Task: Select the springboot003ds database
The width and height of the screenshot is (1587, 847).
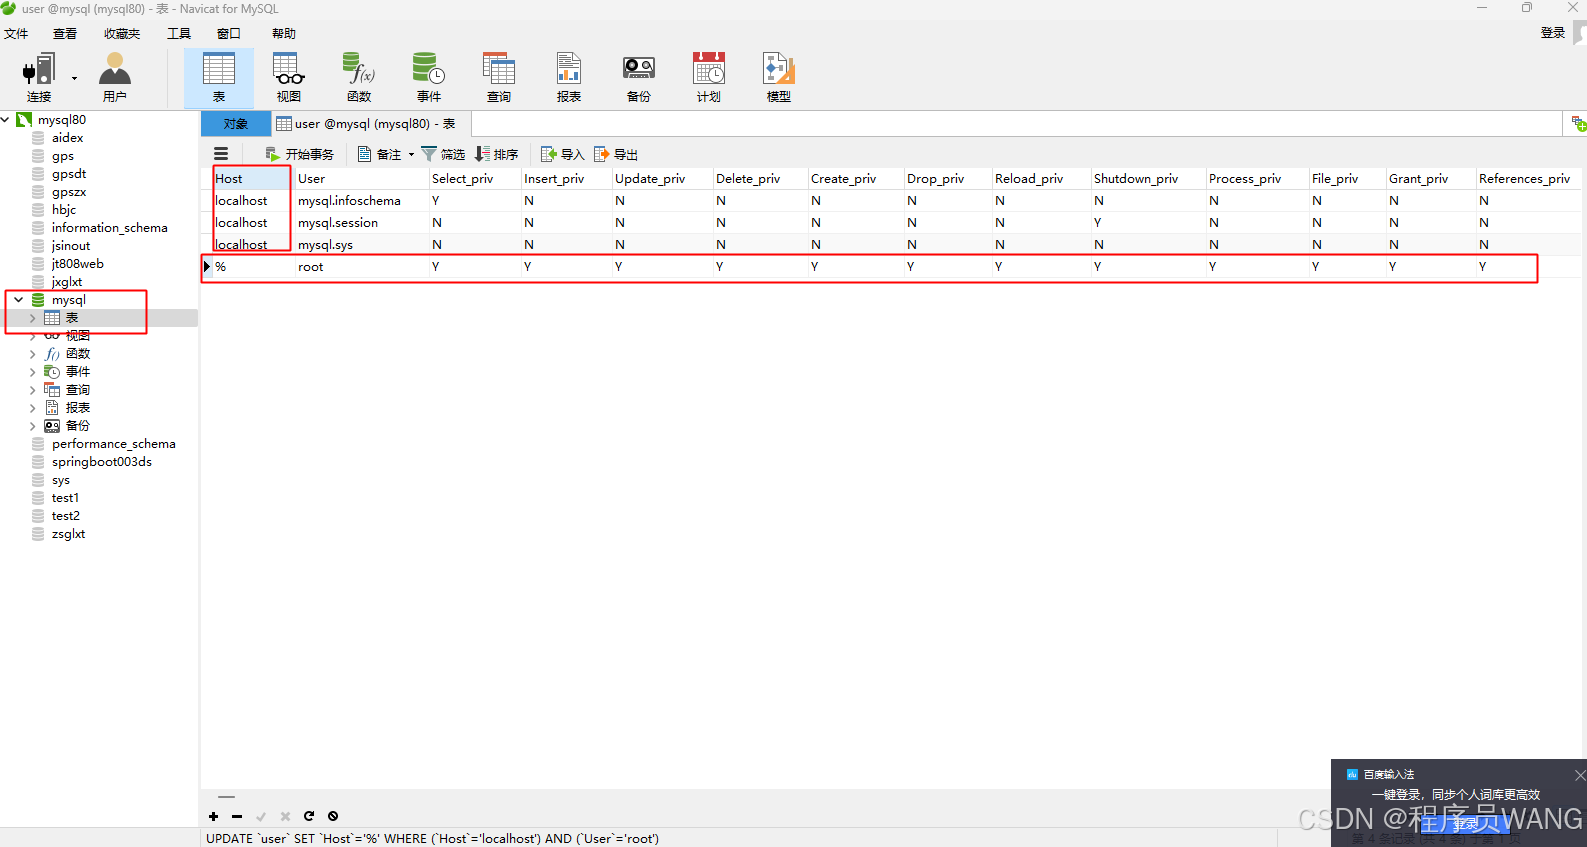Action: tap(102, 462)
